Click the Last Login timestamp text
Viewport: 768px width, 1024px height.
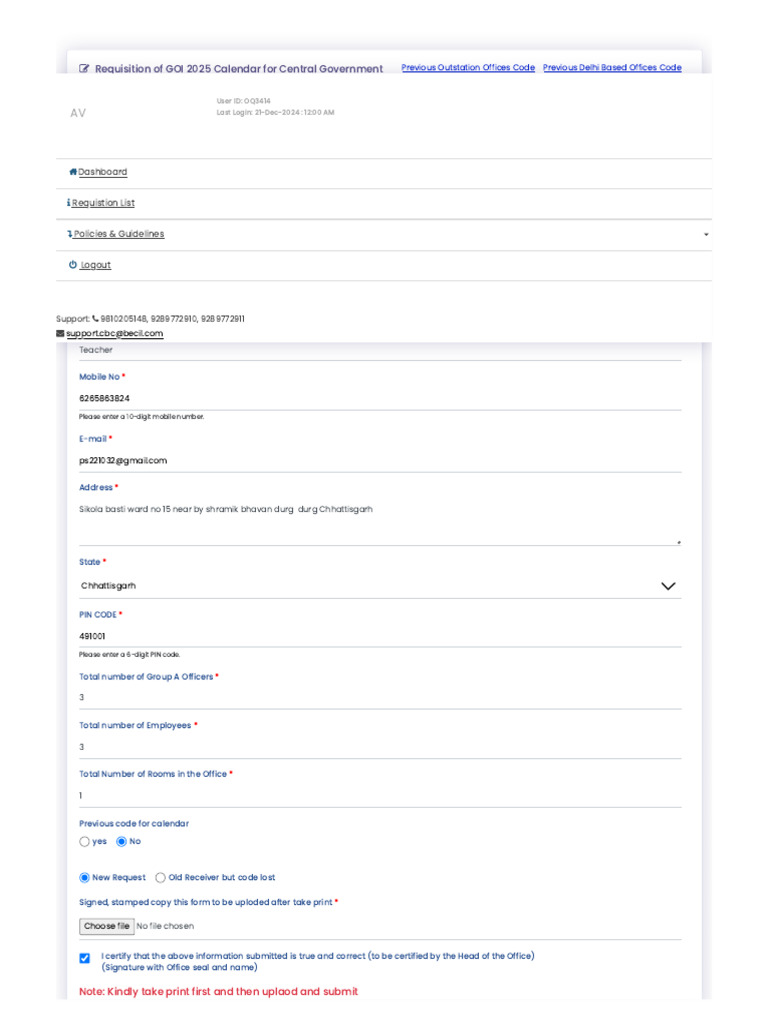coord(276,112)
